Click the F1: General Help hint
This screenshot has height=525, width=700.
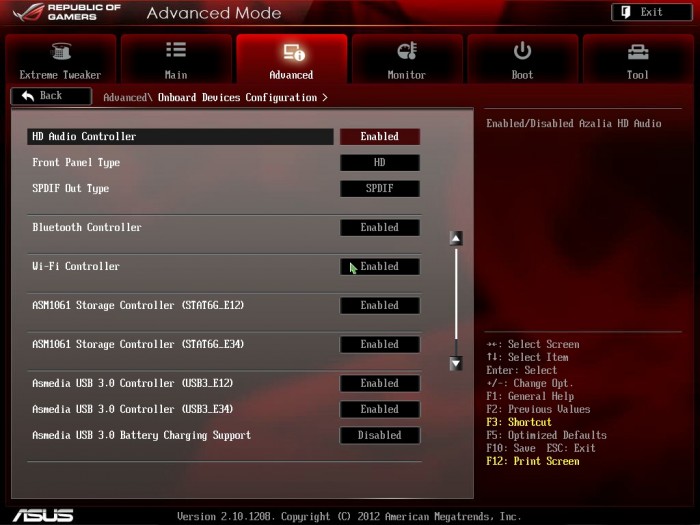530,396
